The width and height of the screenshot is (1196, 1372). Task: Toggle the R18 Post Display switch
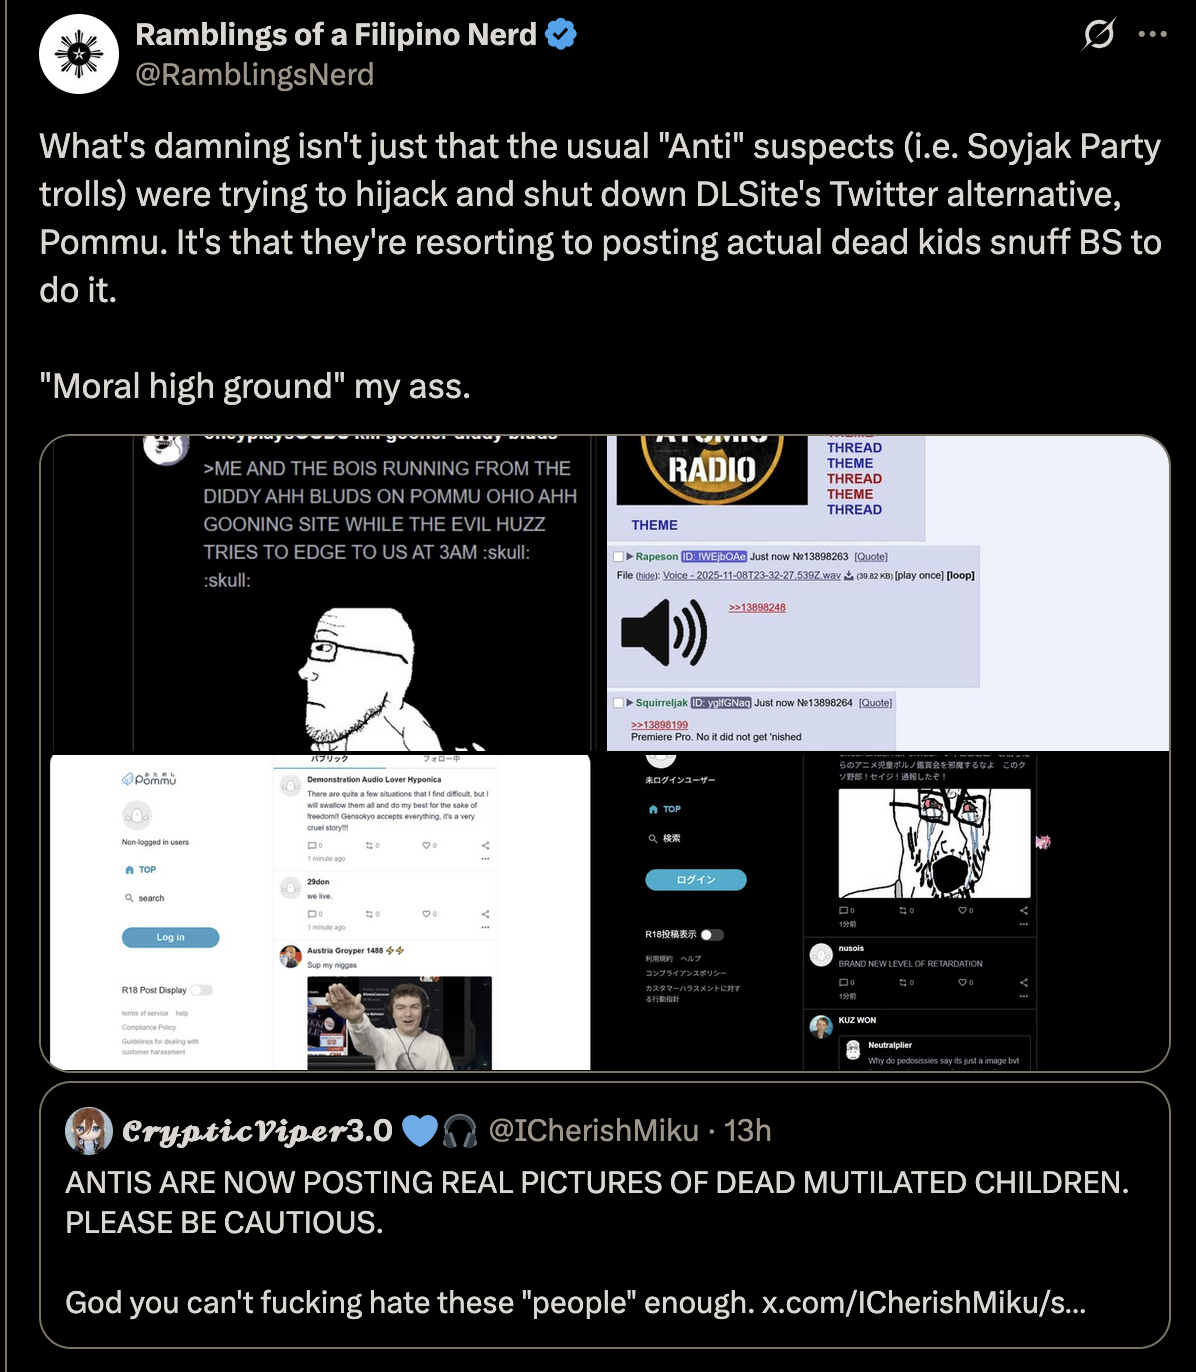click(x=201, y=990)
